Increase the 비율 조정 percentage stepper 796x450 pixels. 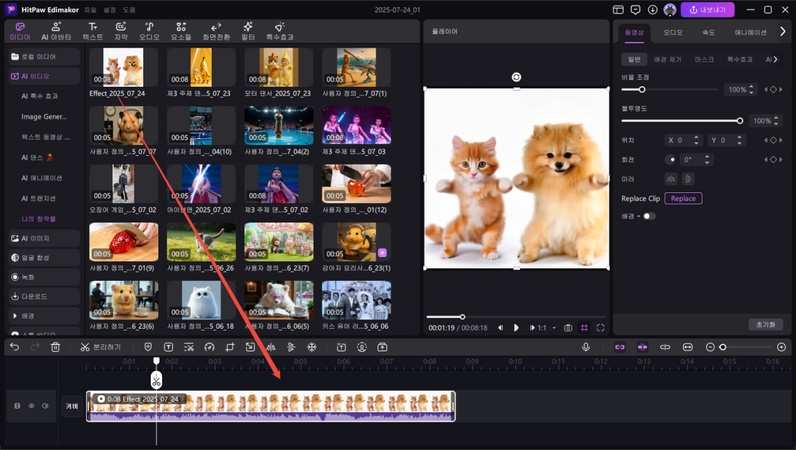tap(751, 87)
